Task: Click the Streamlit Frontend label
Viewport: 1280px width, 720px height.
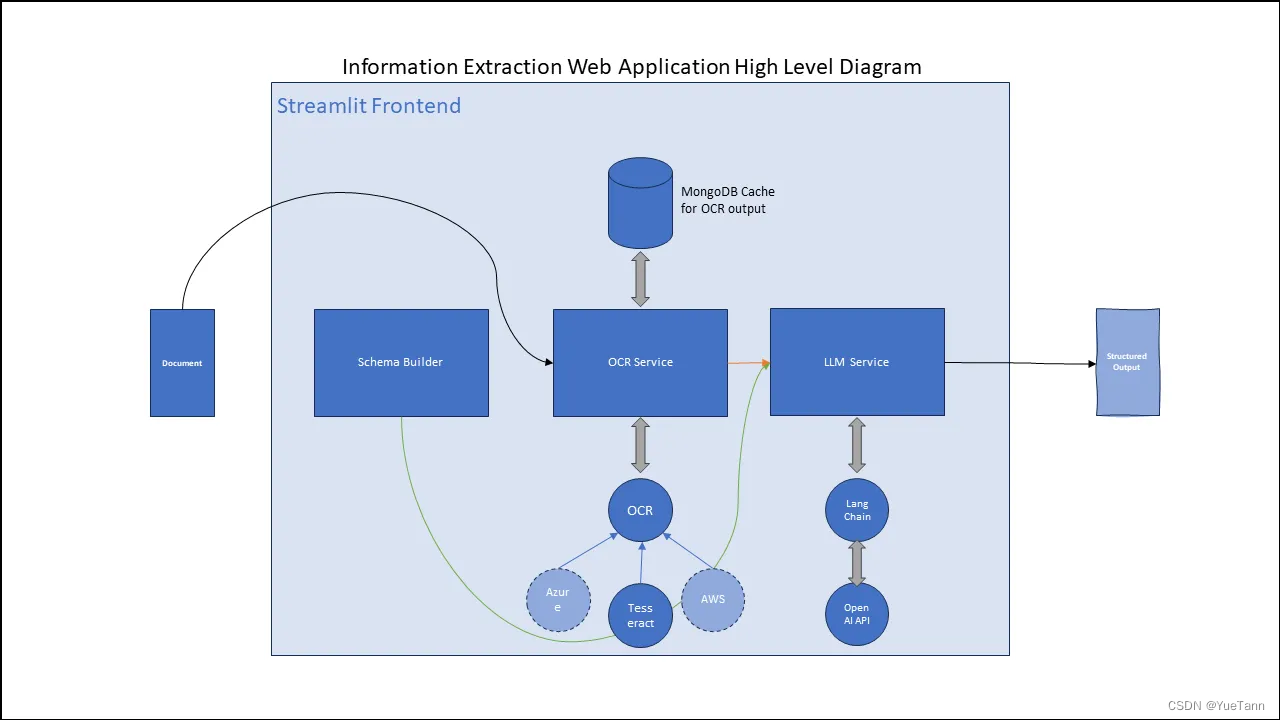Action: click(369, 106)
